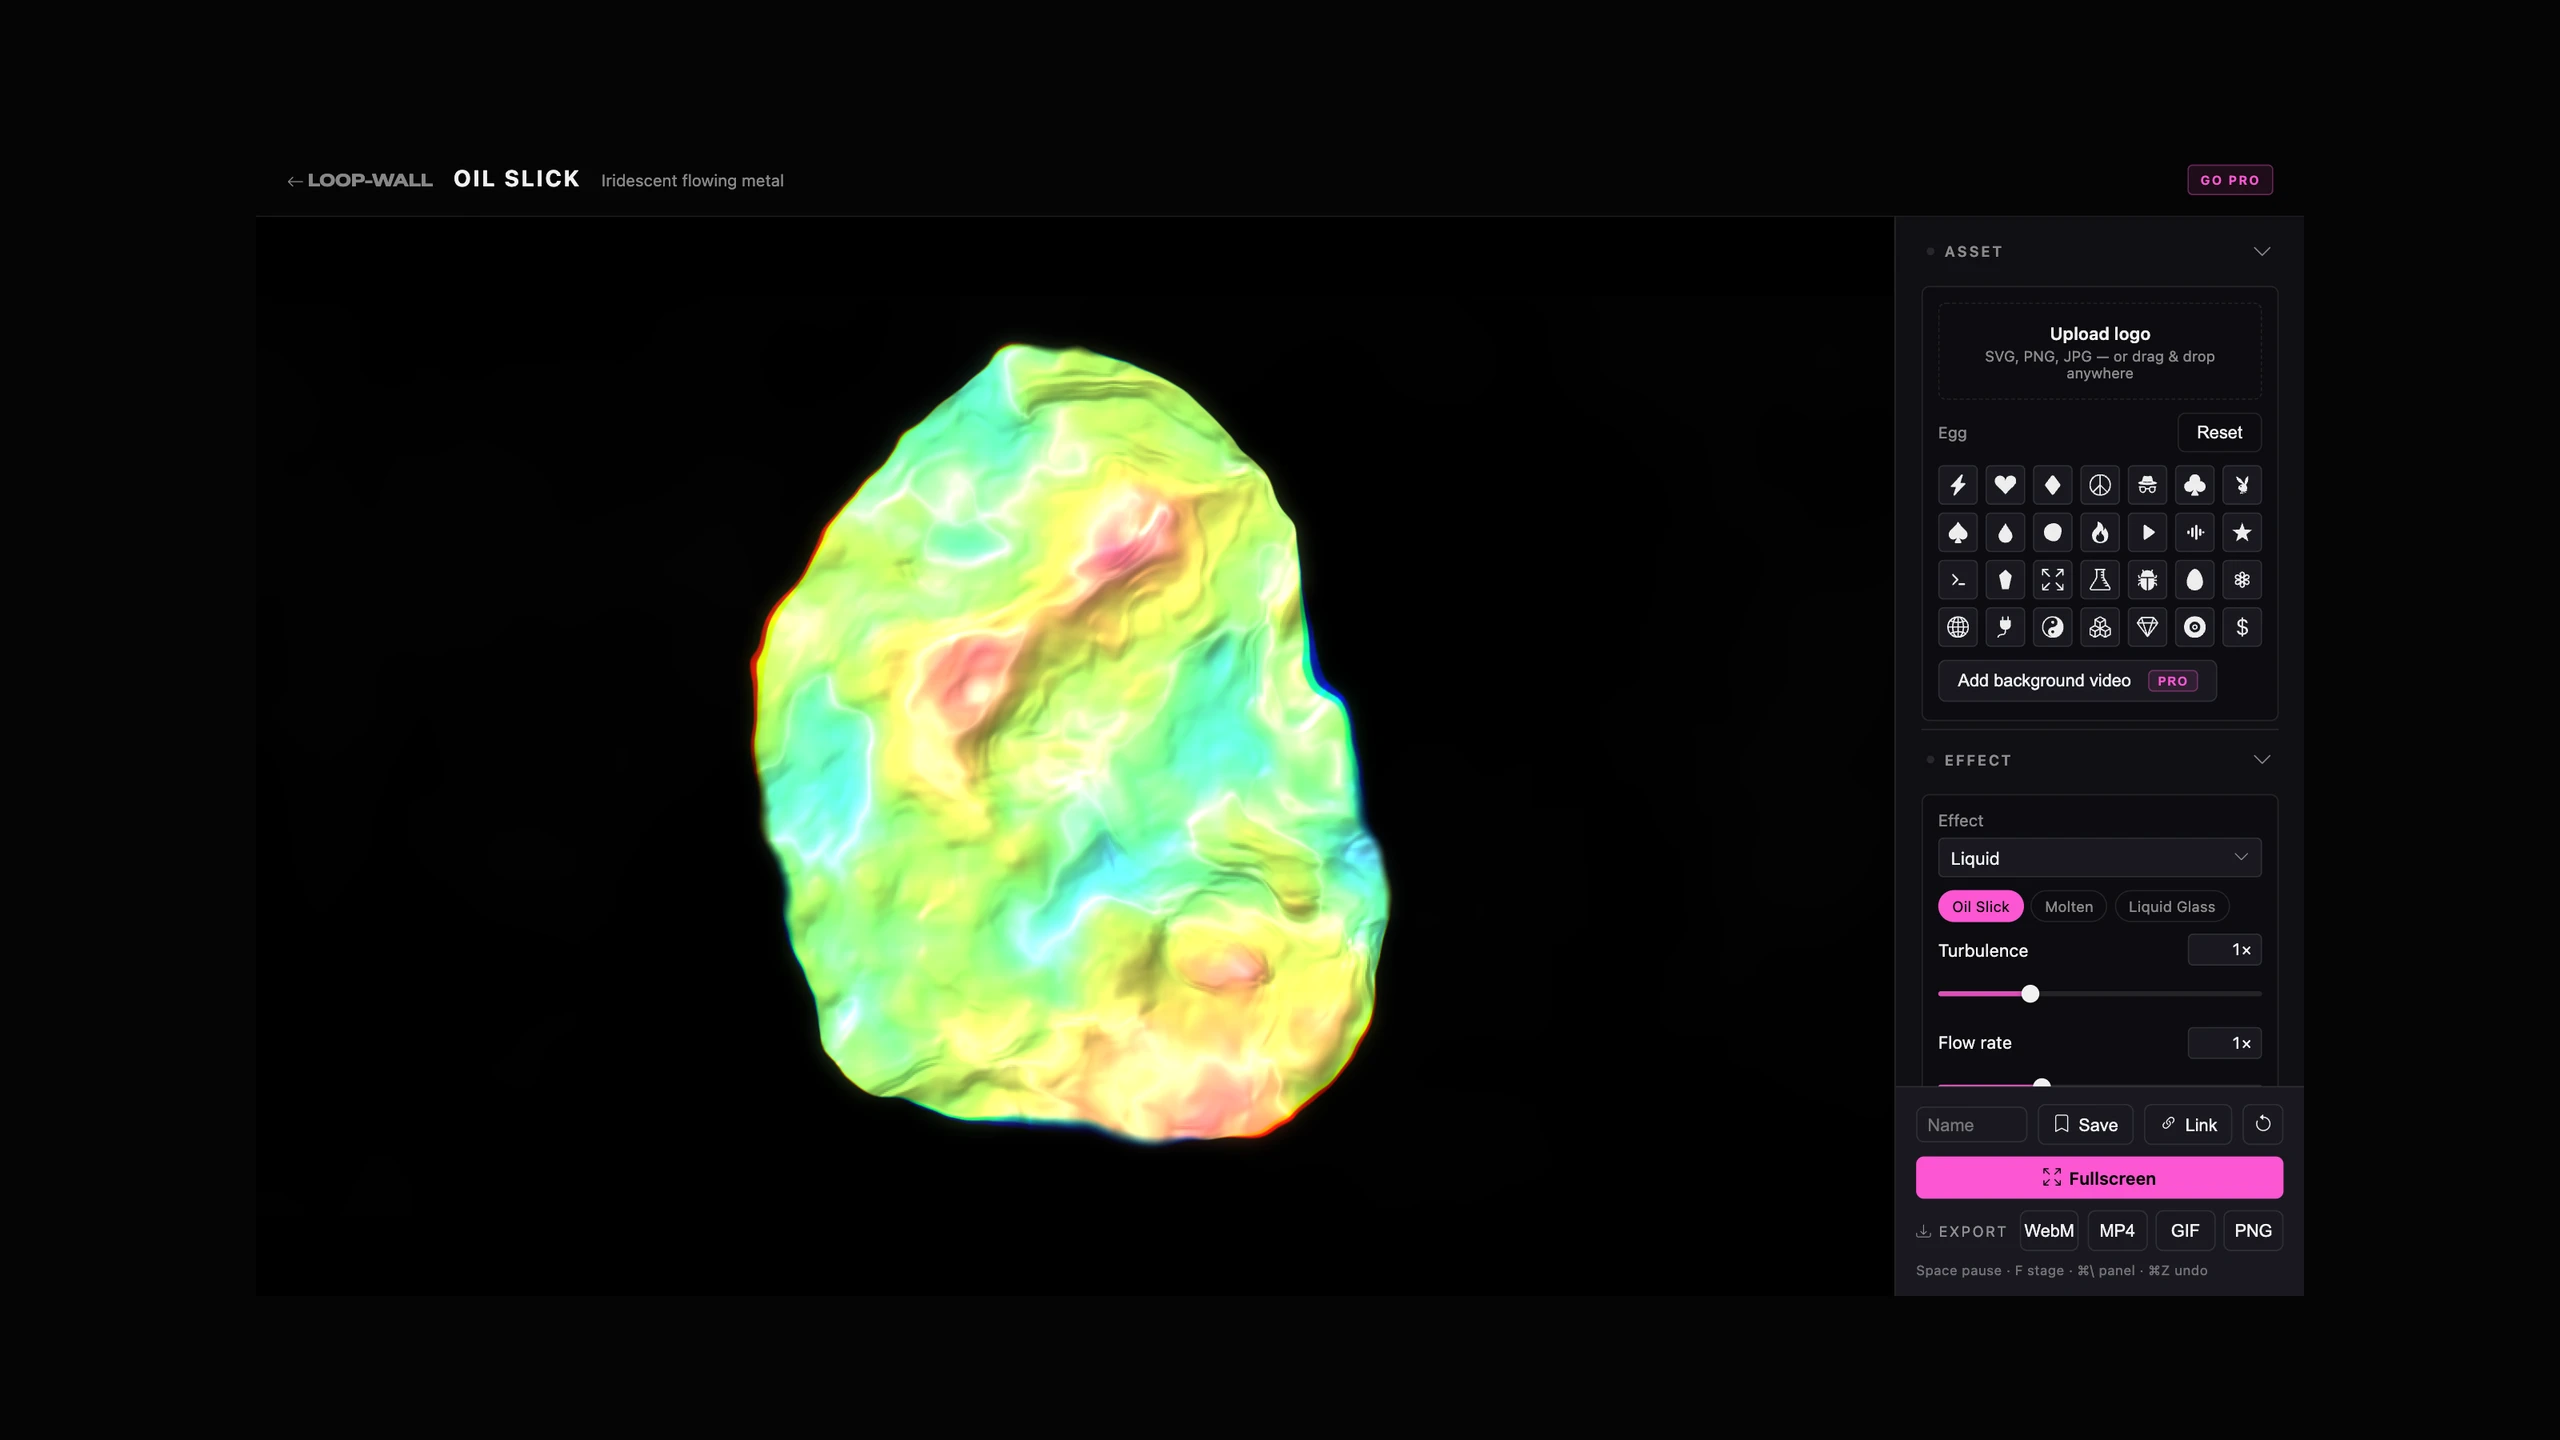Select the stacked cubes shape
This screenshot has width=2560, height=1440.
pyautogui.click(x=2100, y=628)
